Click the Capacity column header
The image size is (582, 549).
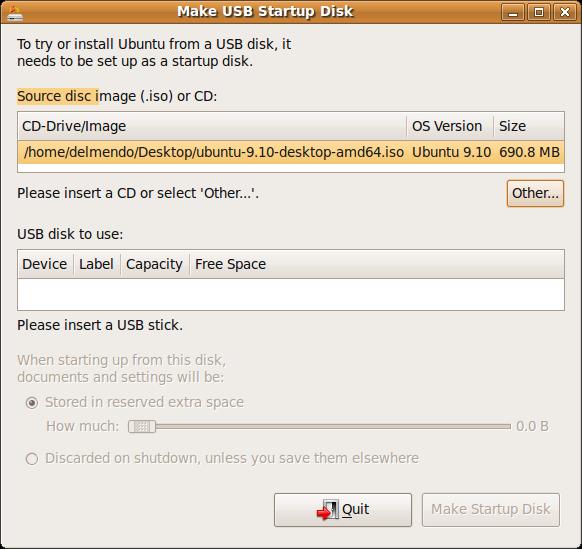click(155, 264)
